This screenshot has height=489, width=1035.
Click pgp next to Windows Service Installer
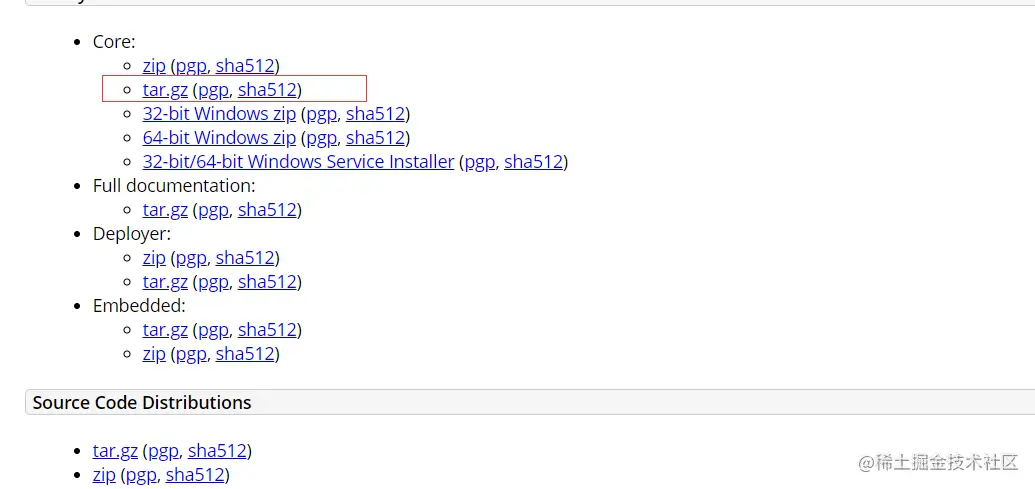(x=479, y=162)
